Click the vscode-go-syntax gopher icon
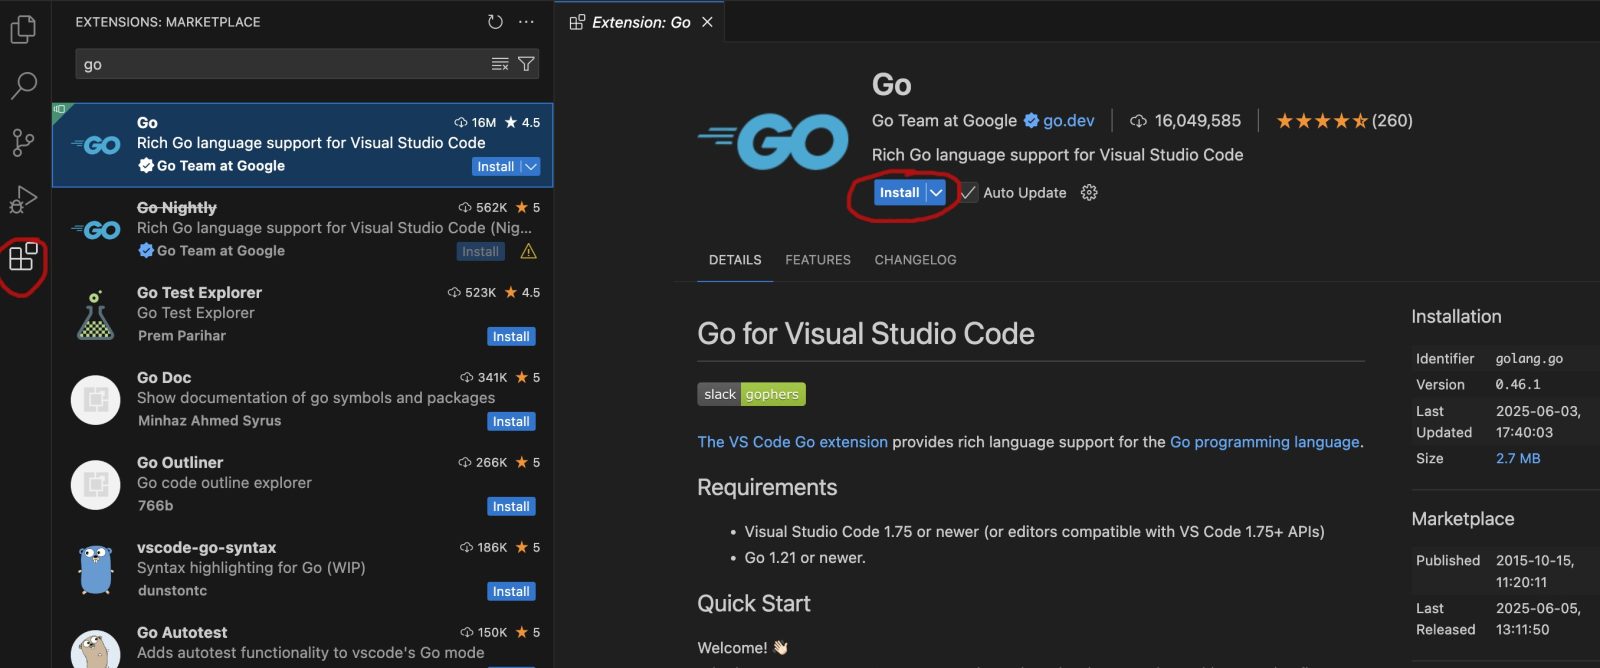 pyautogui.click(x=95, y=569)
